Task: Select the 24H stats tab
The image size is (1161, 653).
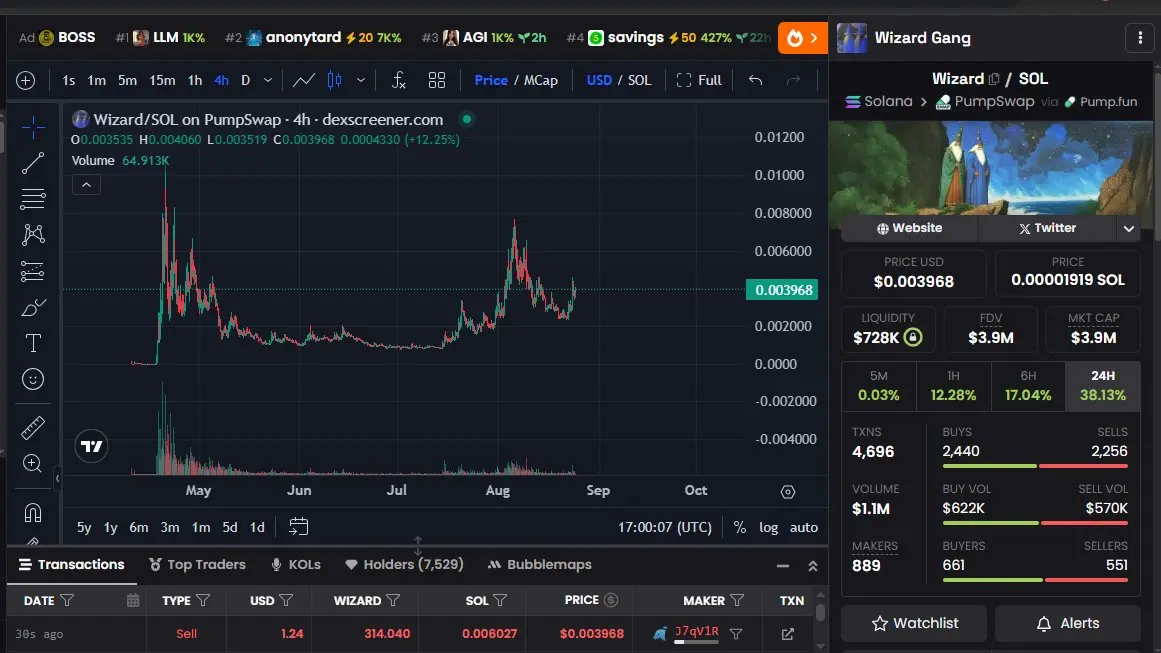Action: pos(1103,386)
